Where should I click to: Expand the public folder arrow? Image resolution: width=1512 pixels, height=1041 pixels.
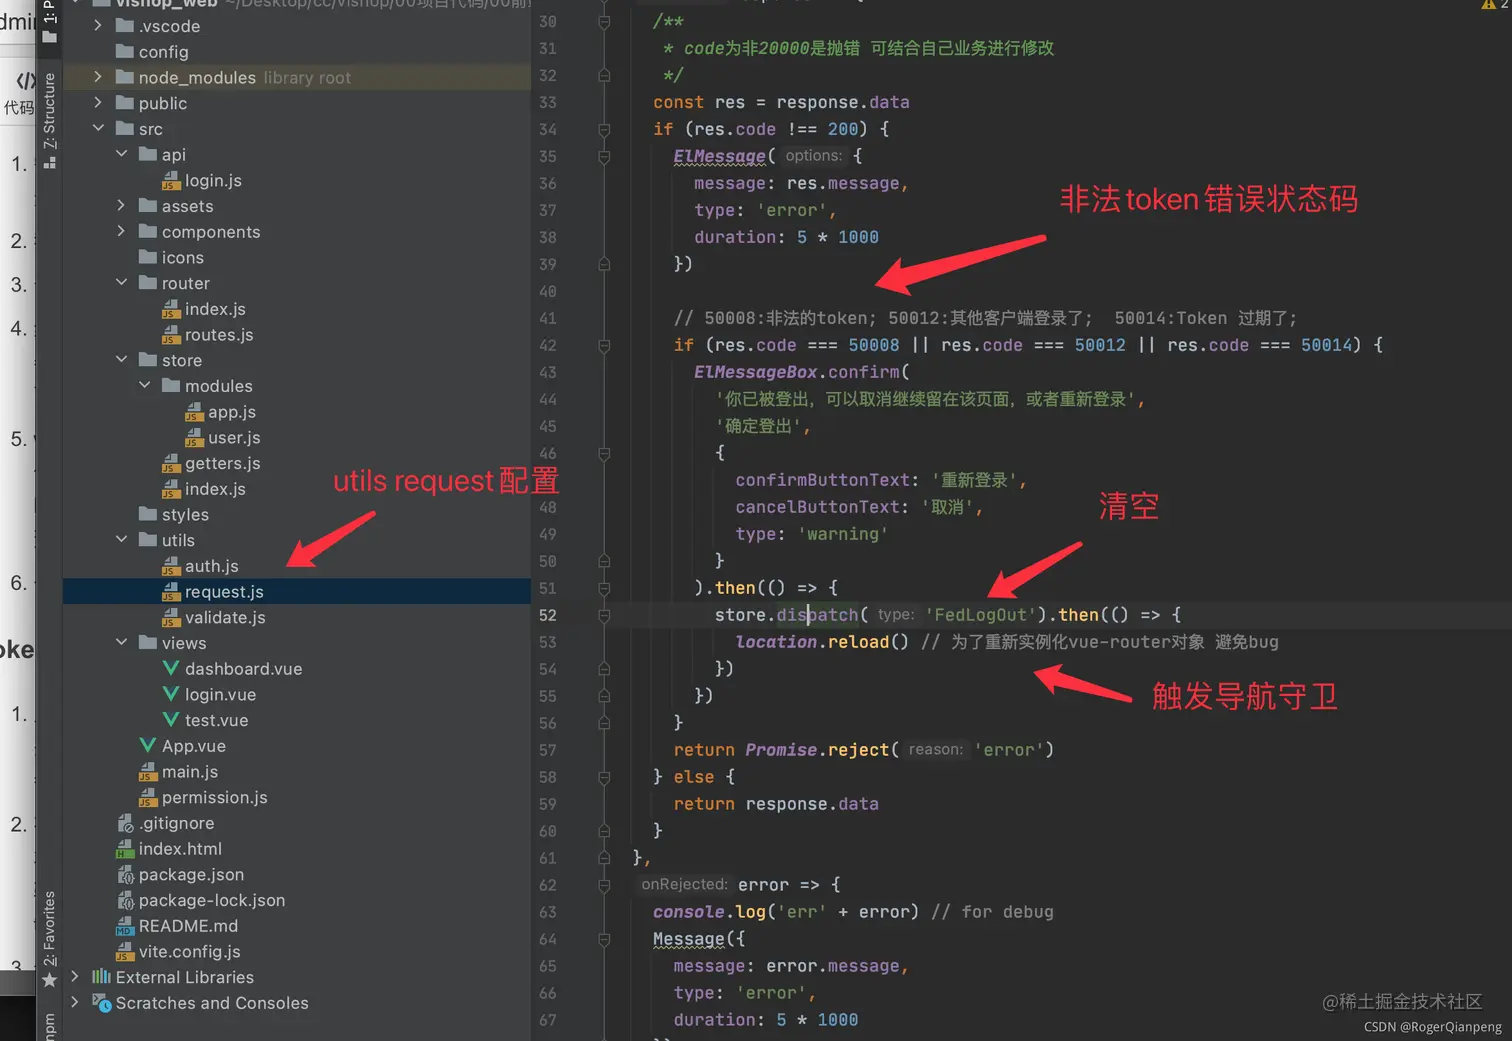[97, 103]
